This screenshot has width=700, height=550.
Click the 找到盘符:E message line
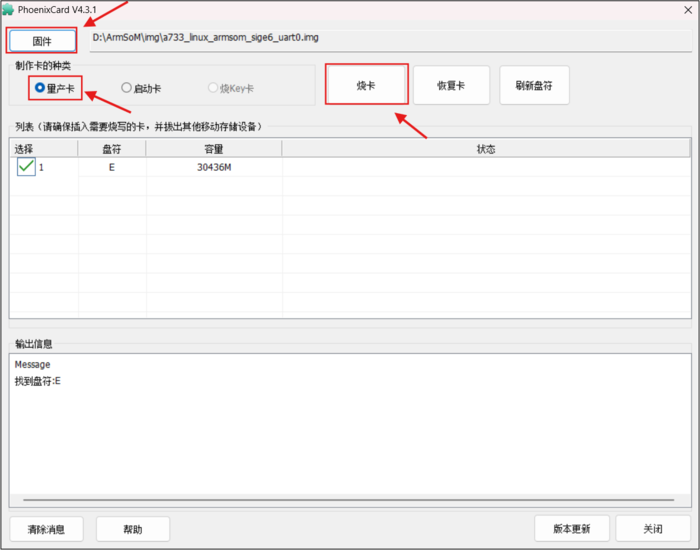(x=38, y=381)
